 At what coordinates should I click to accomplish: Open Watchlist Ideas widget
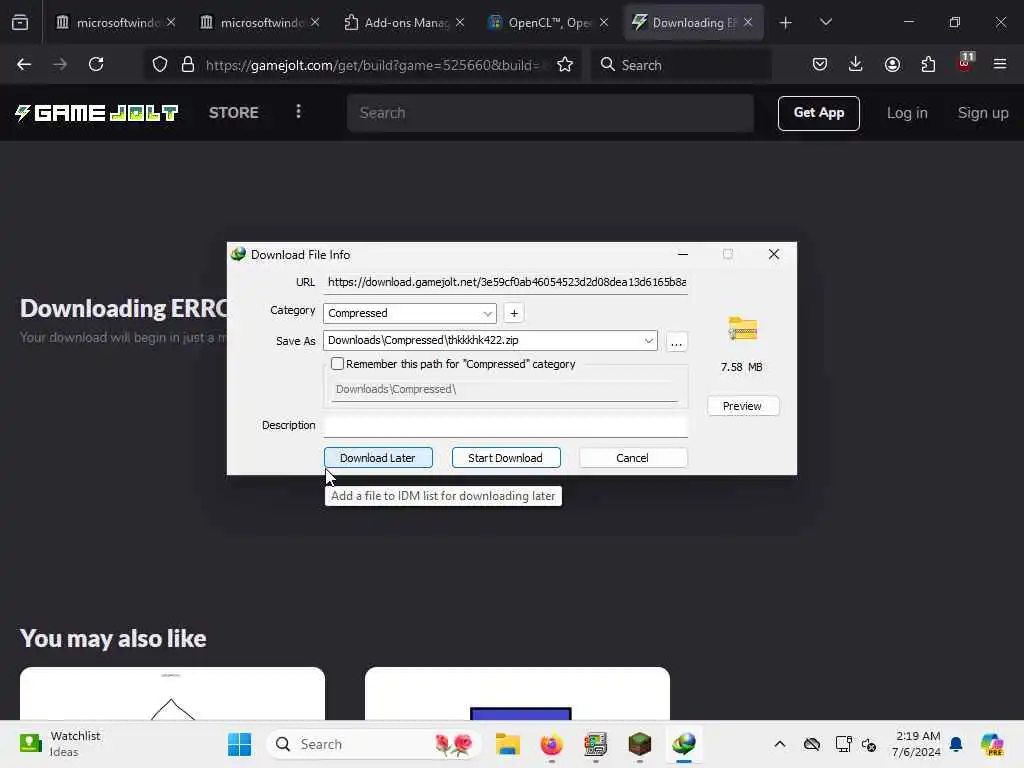click(59, 744)
